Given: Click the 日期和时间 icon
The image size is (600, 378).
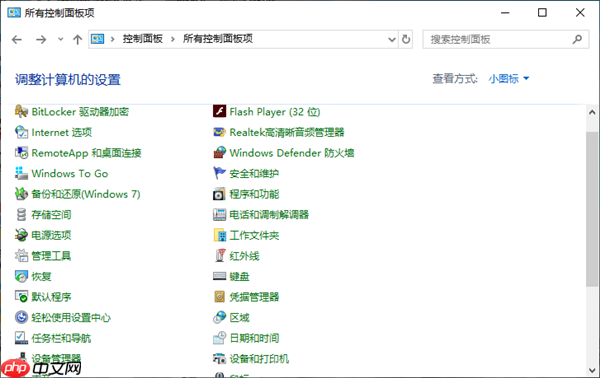Looking at the screenshot, I should click(x=219, y=338).
